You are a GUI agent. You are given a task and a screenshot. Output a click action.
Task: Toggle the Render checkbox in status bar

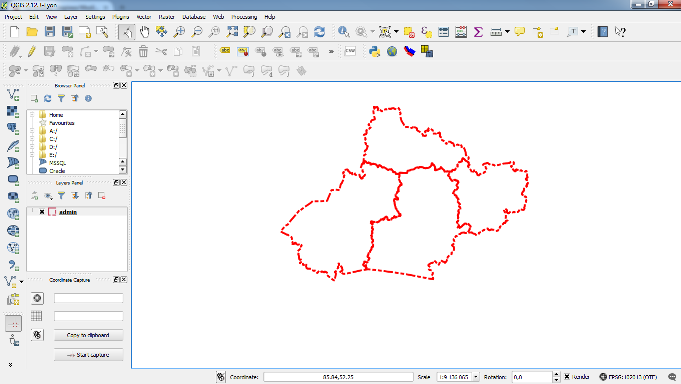[567, 377]
